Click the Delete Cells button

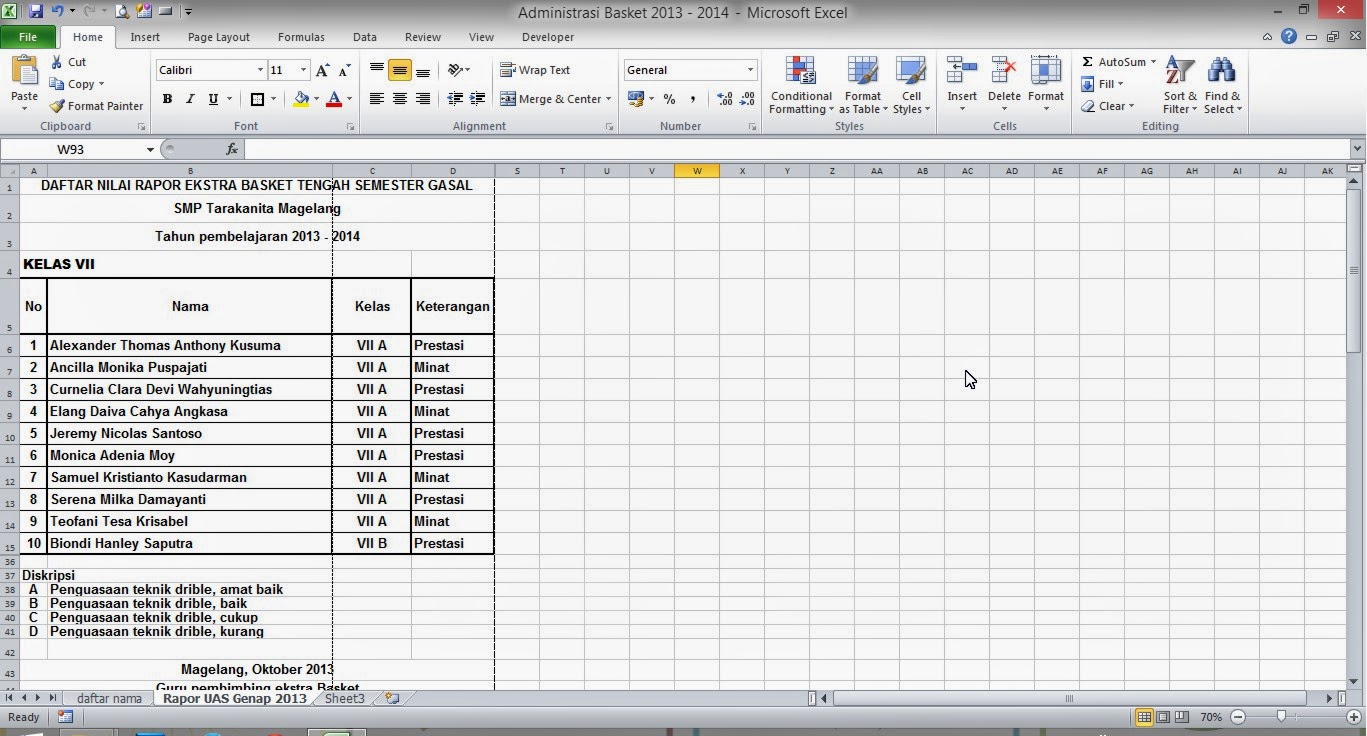(1003, 86)
